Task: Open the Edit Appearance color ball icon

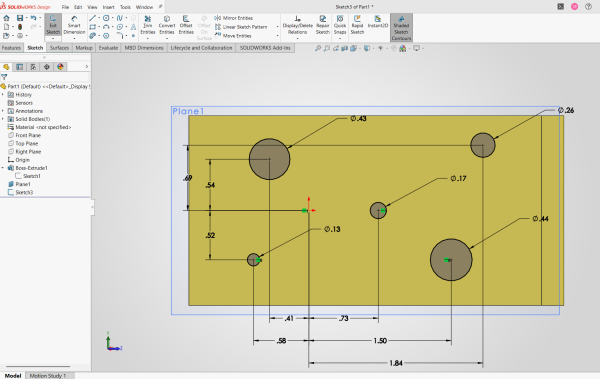Action: pos(403,48)
